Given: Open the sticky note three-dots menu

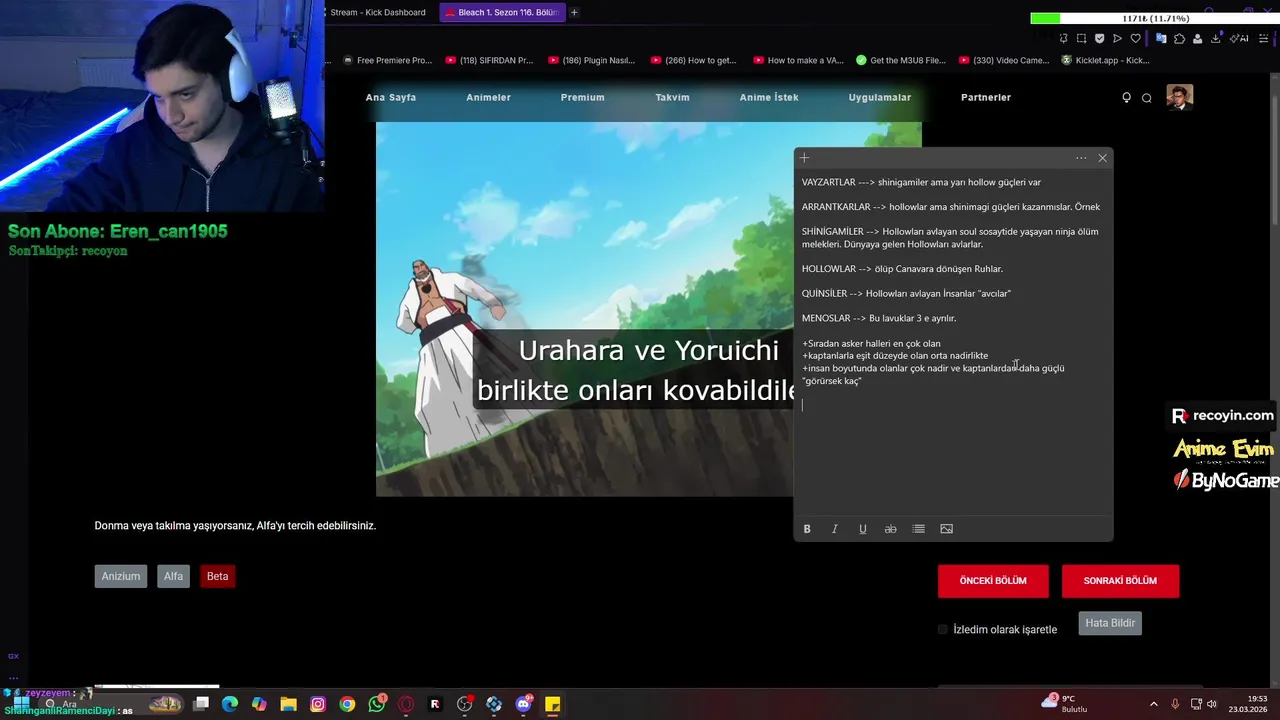Looking at the screenshot, I should (1081, 158).
